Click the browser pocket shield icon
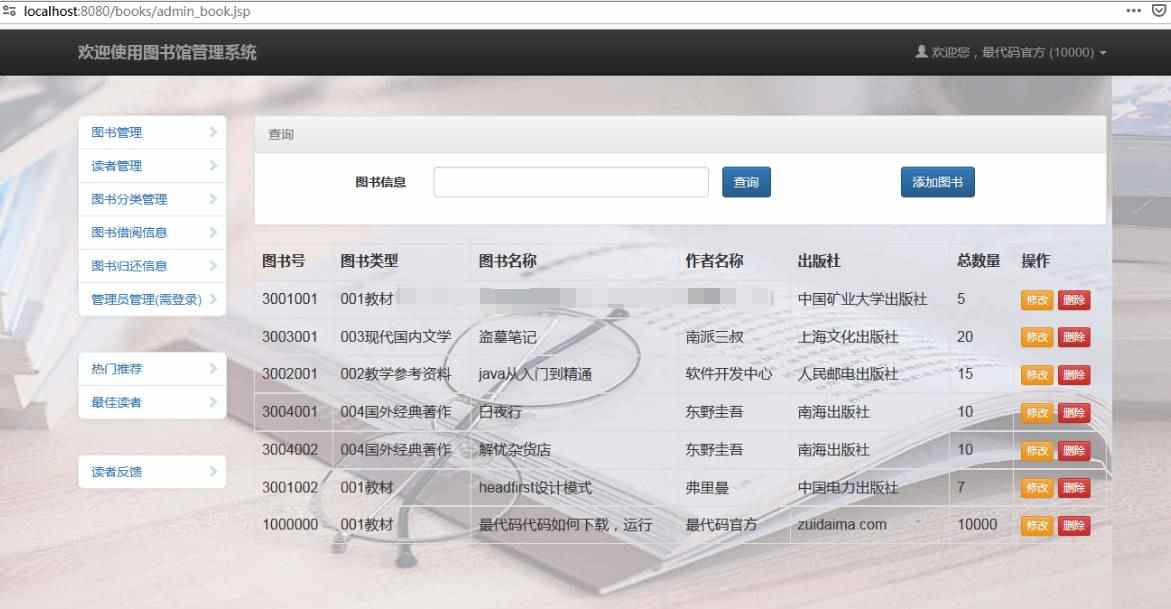 (1159, 10)
